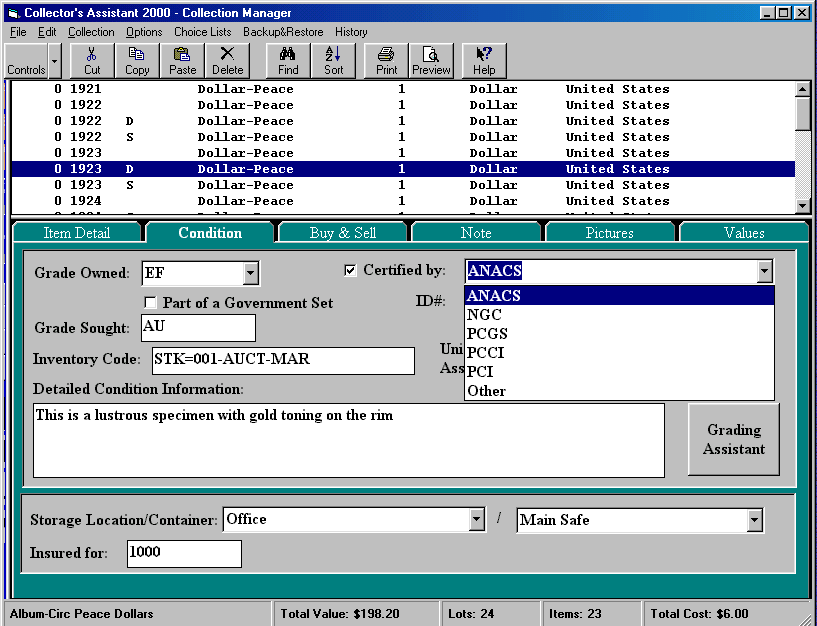Select the 1922 D Dollar-Peace row
This screenshot has width=817, height=626.
coord(403,121)
